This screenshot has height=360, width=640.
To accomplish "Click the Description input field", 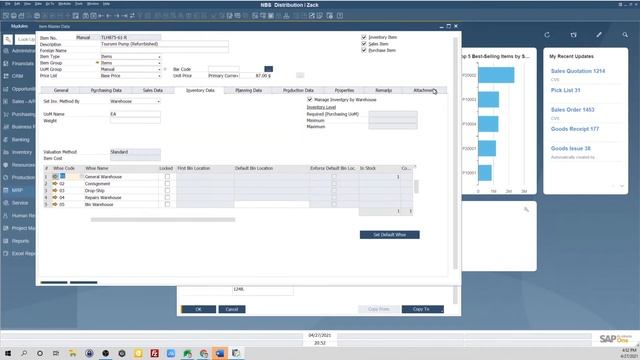I will click(164, 44).
